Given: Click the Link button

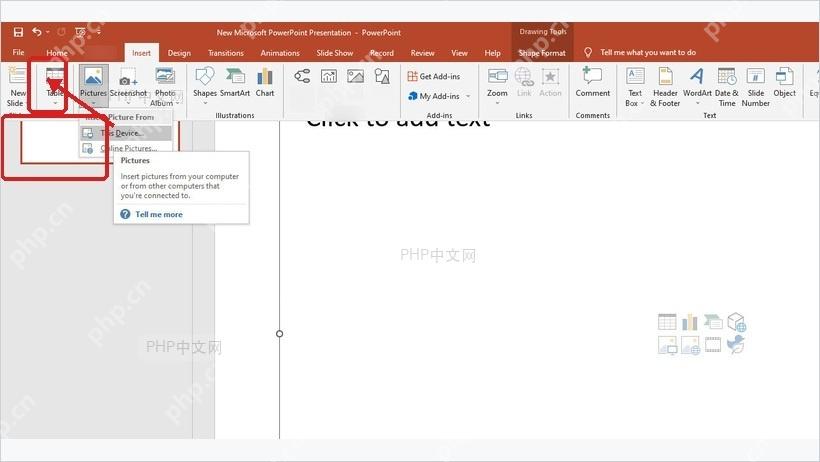Looking at the screenshot, I should pyautogui.click(x=524, y=82).
